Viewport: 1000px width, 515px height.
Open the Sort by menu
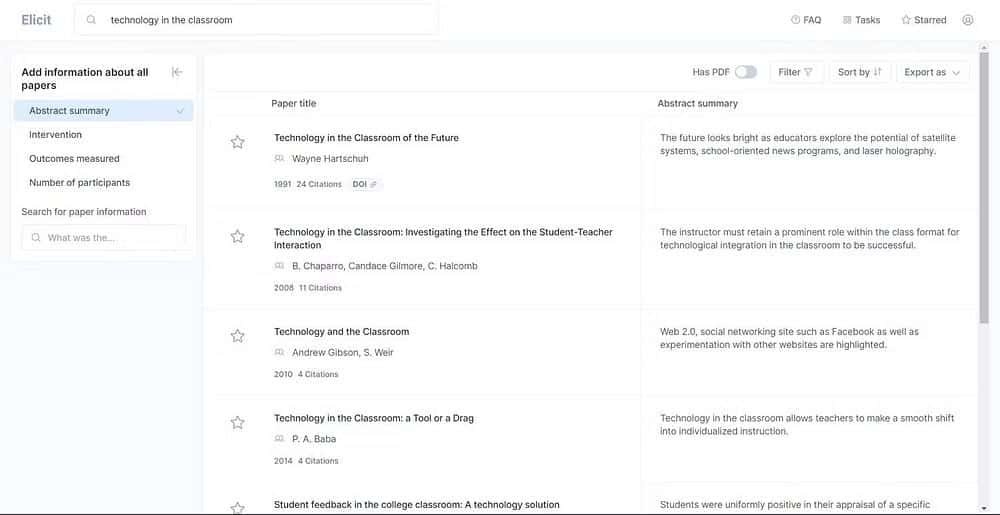859,72
